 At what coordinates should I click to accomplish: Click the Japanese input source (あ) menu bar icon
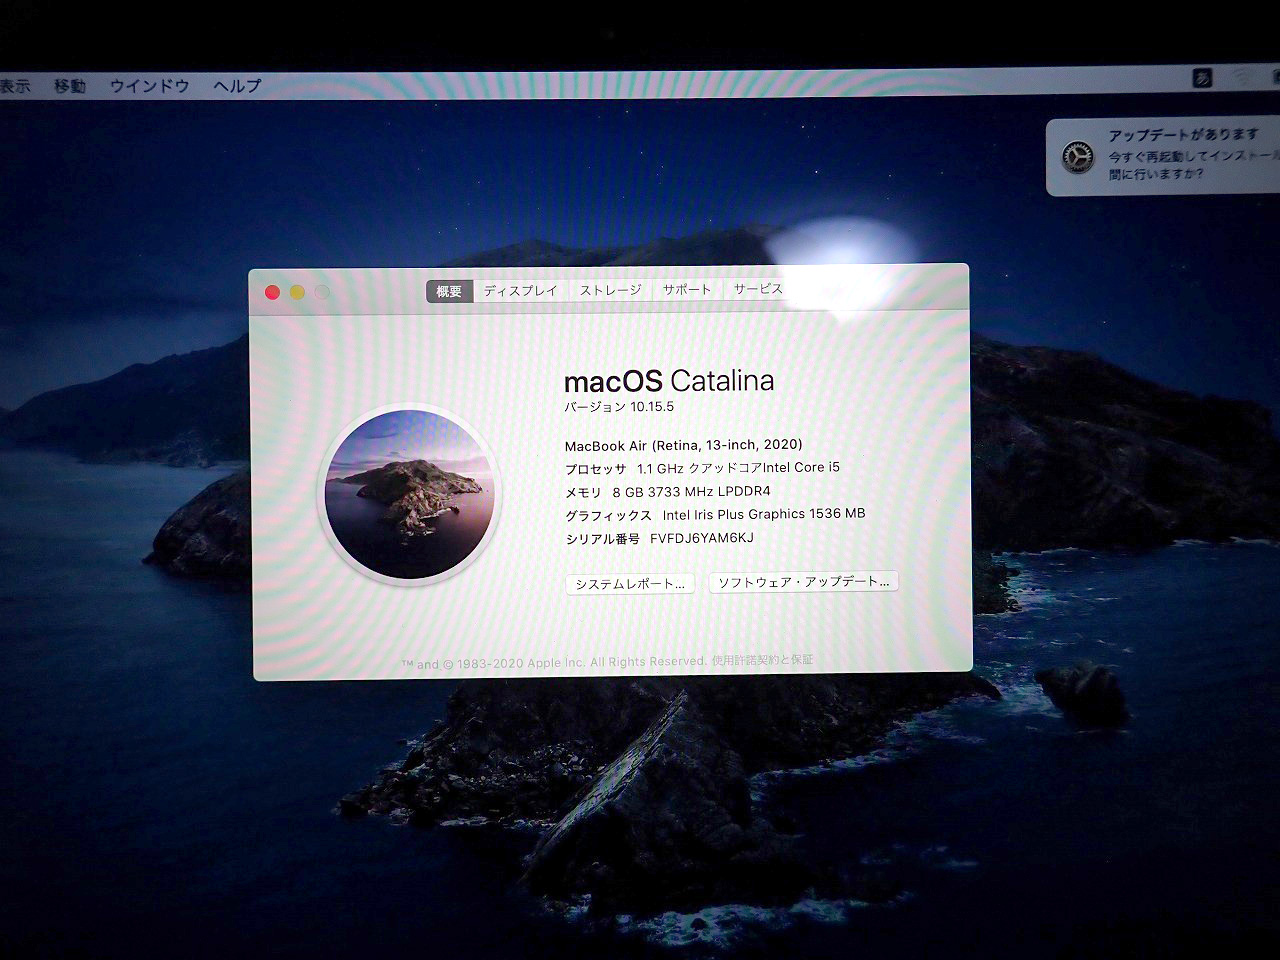coord(1202,78)
